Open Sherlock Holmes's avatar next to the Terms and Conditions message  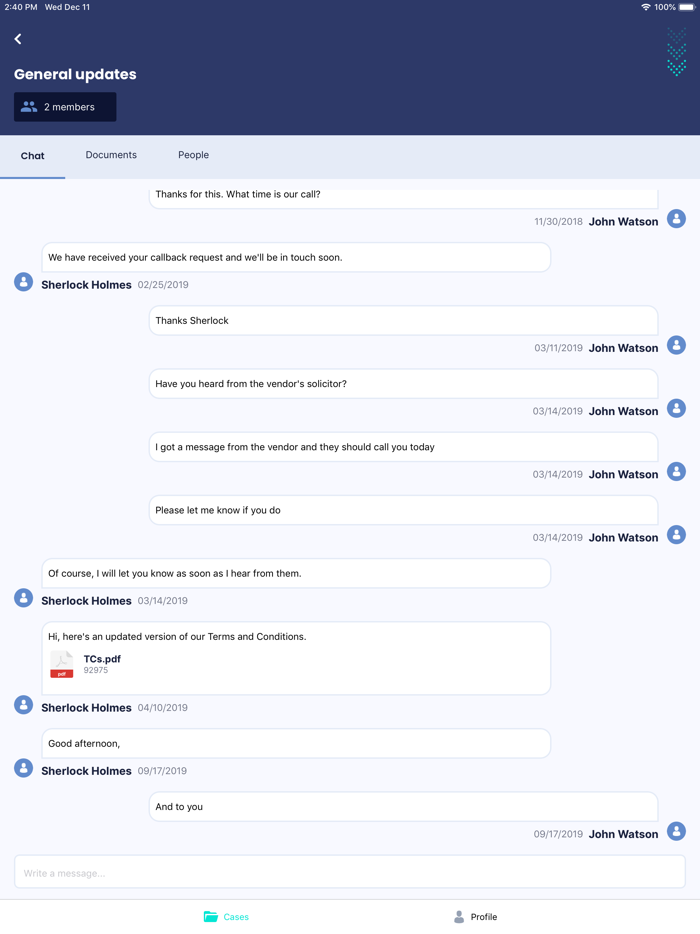point(23,705)
